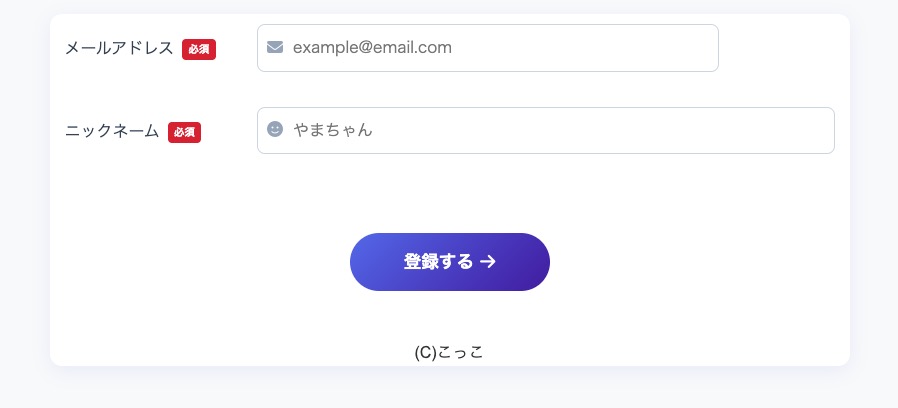Click the ニックネーム field label
Viewport: 898px width, 408px height.
coord(112,131)
